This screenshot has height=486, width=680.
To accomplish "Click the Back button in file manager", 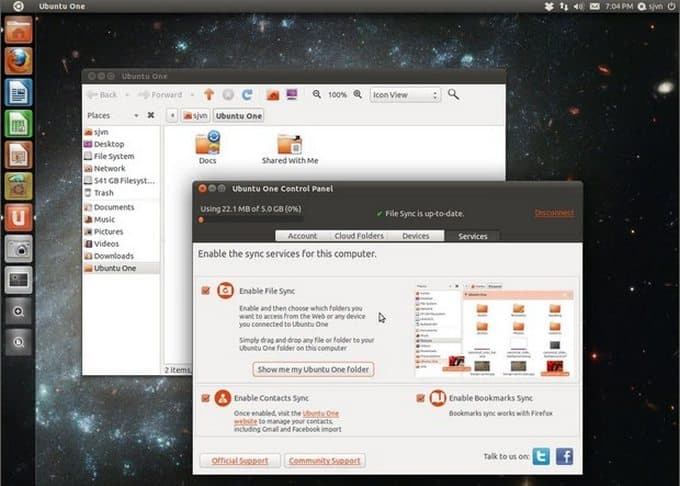I will click(x=103, y=95).
